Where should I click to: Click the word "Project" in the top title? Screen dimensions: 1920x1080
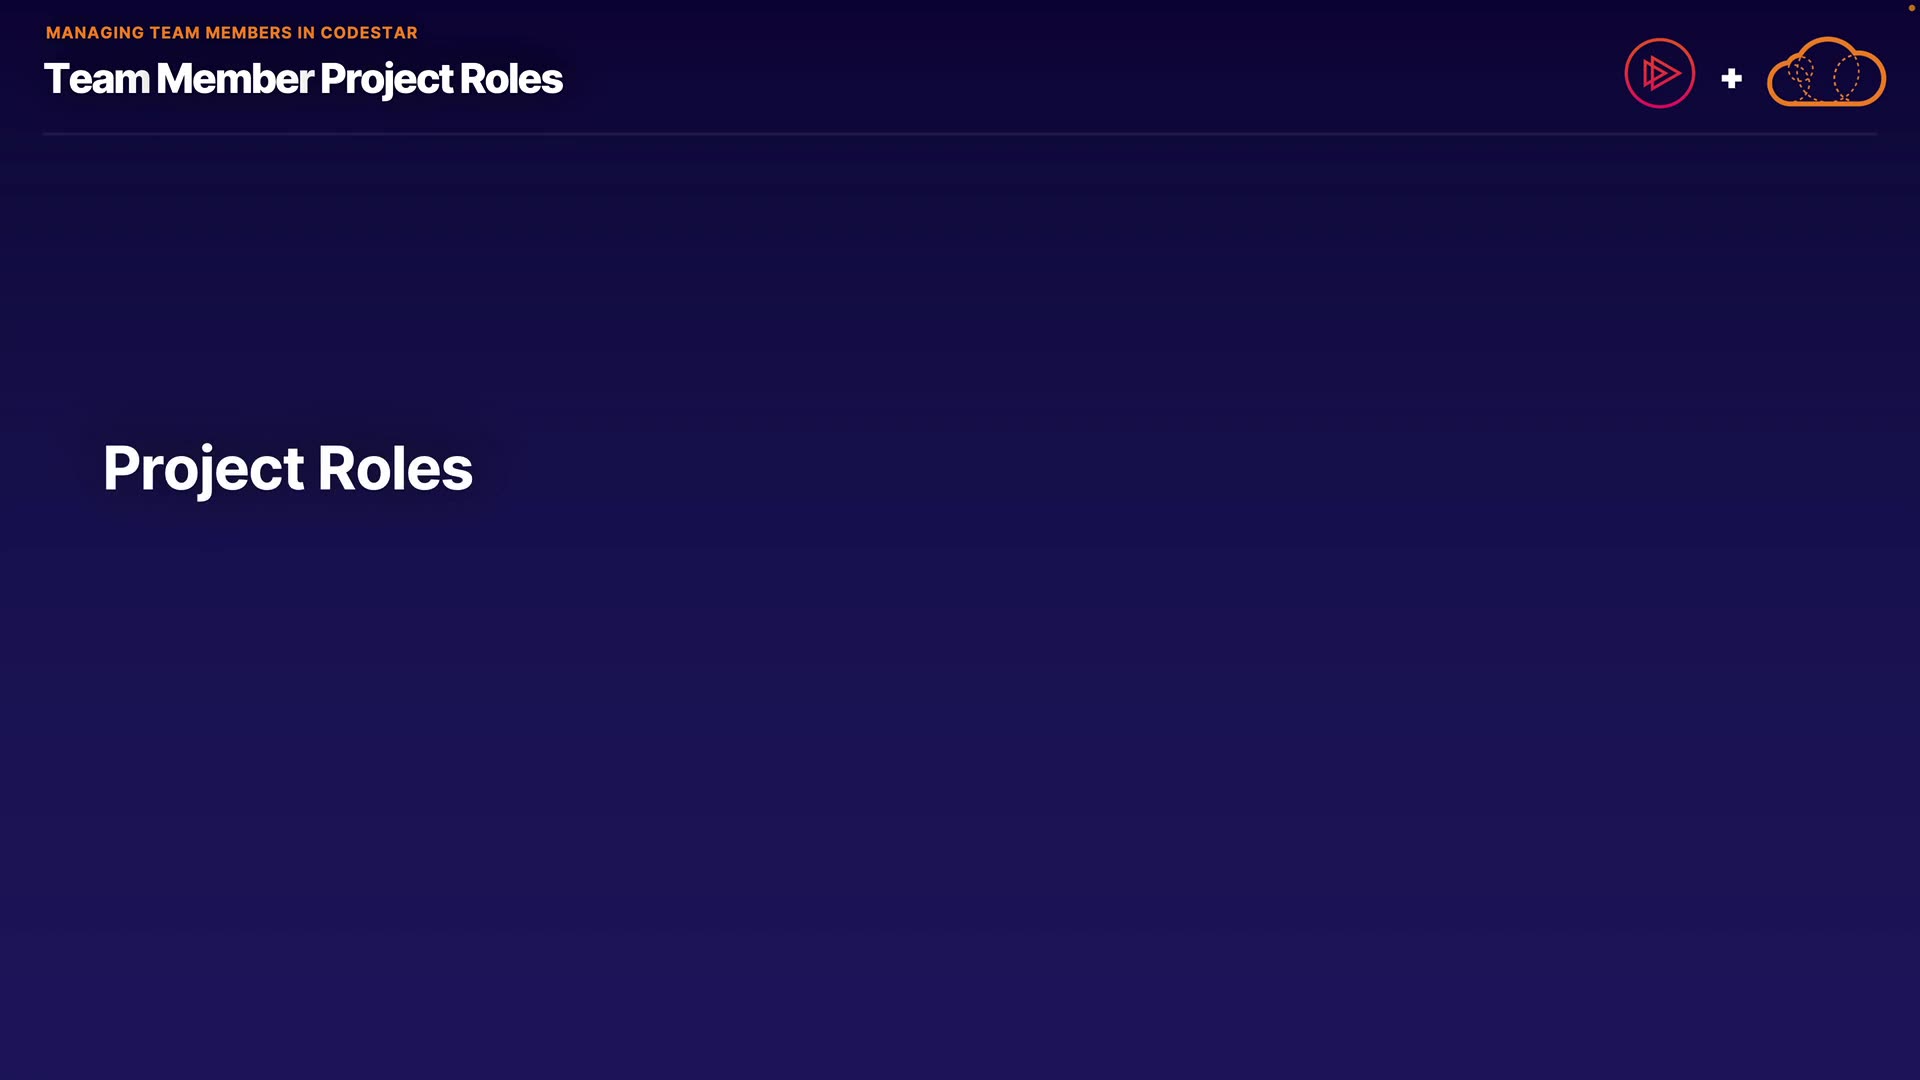(386, 79)
